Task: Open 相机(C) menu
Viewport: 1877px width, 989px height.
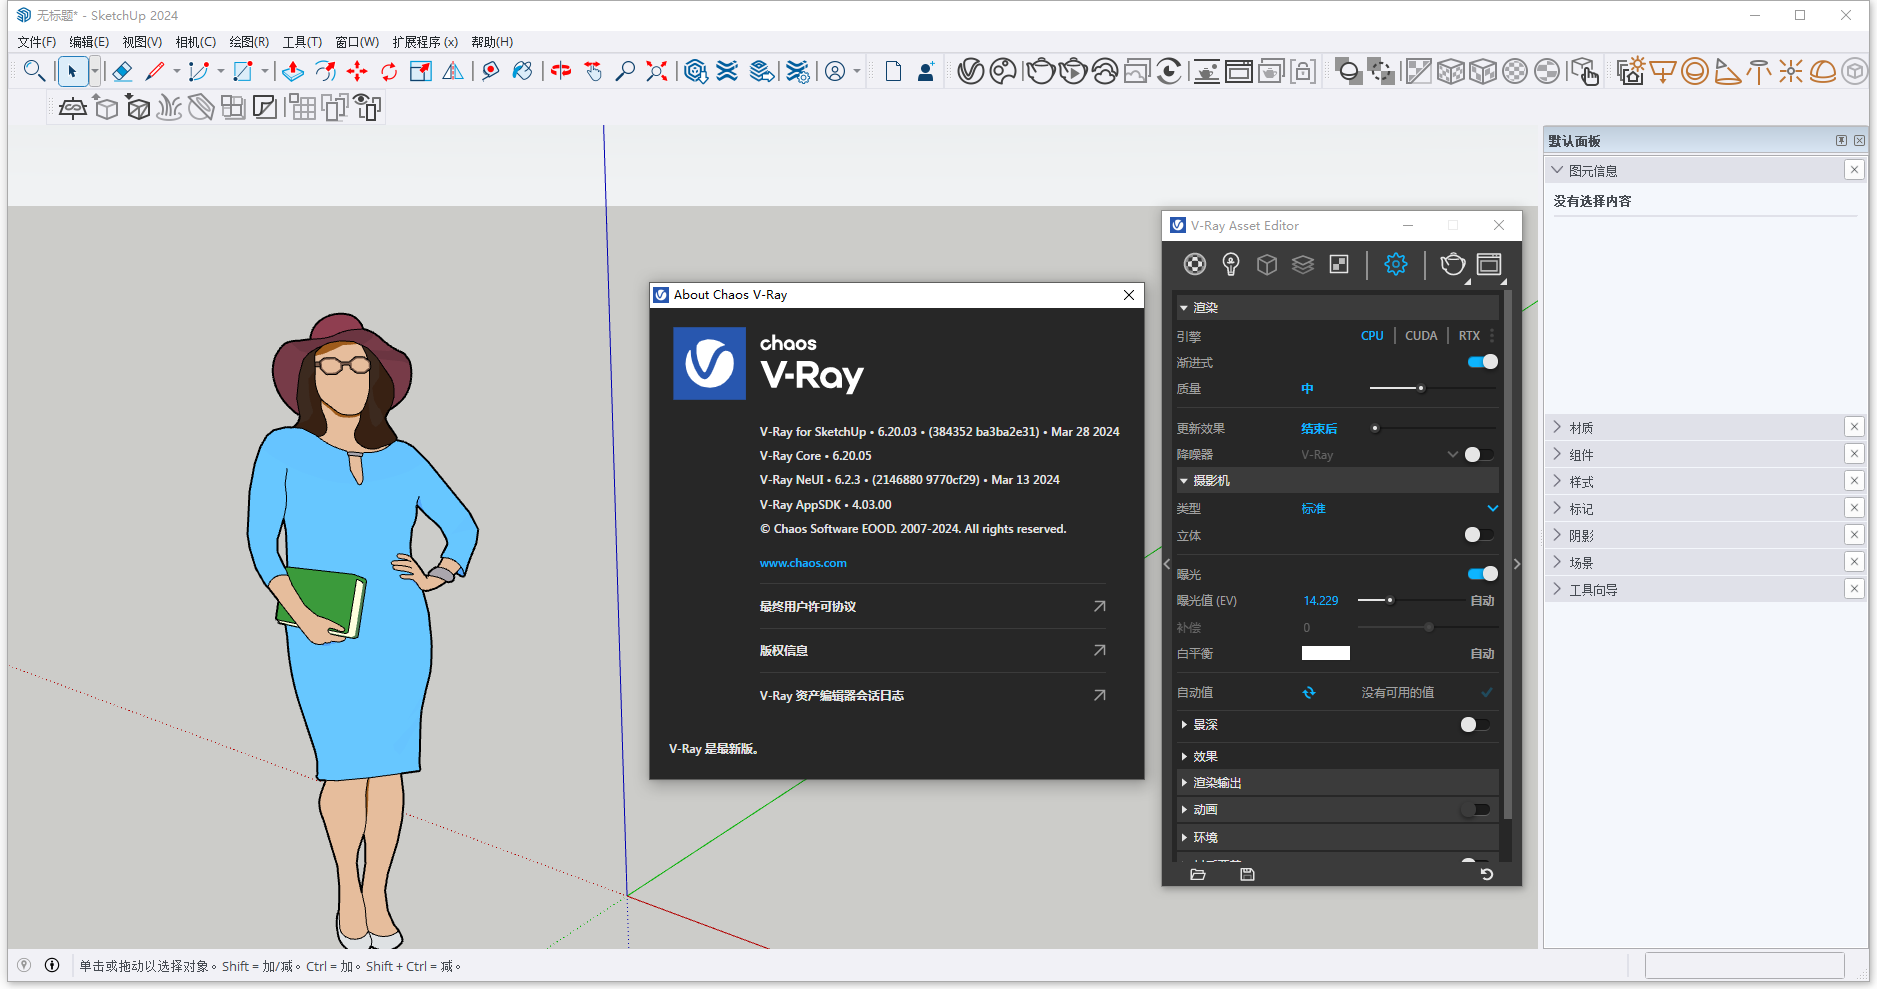Action: [195, 42]
